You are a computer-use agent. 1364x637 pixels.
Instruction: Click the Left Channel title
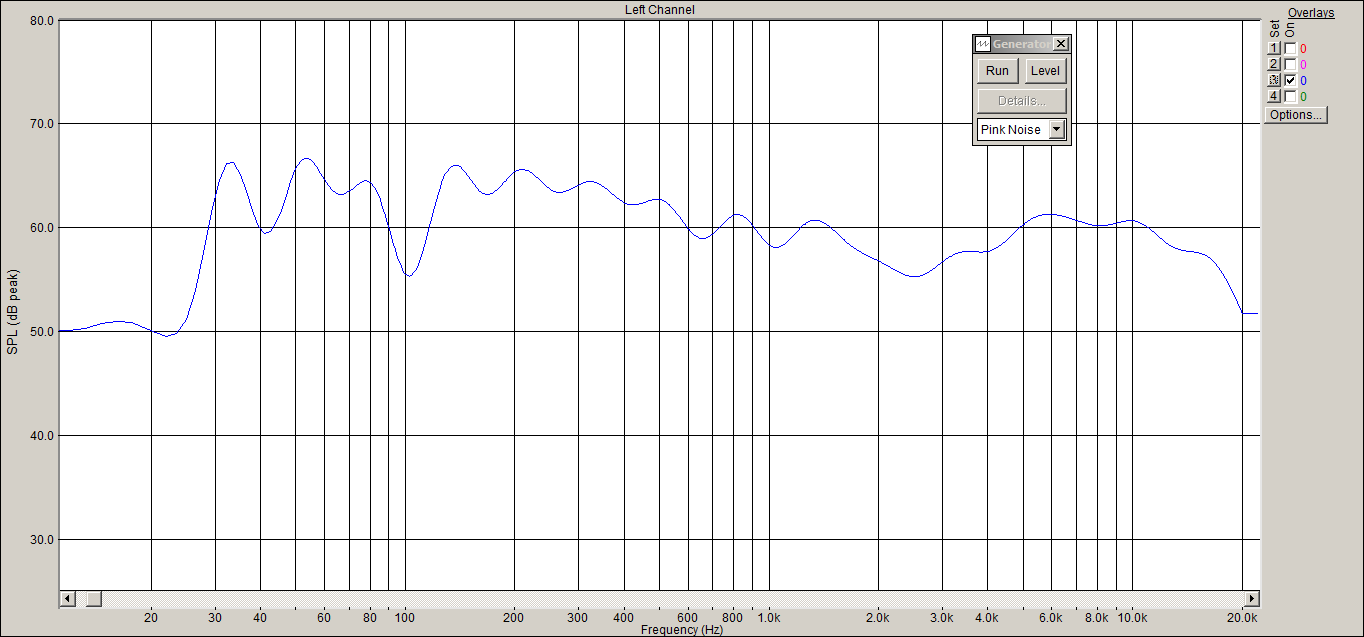[659, 10]
